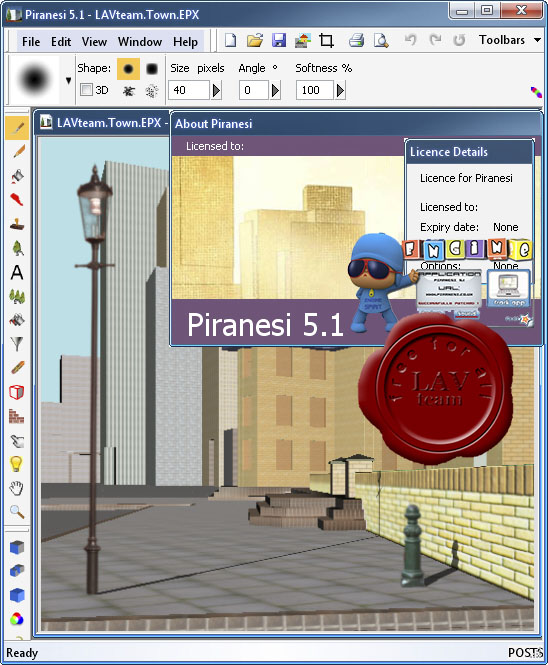Open the Toolbars dropdown
548x665 pixels.
510,40
